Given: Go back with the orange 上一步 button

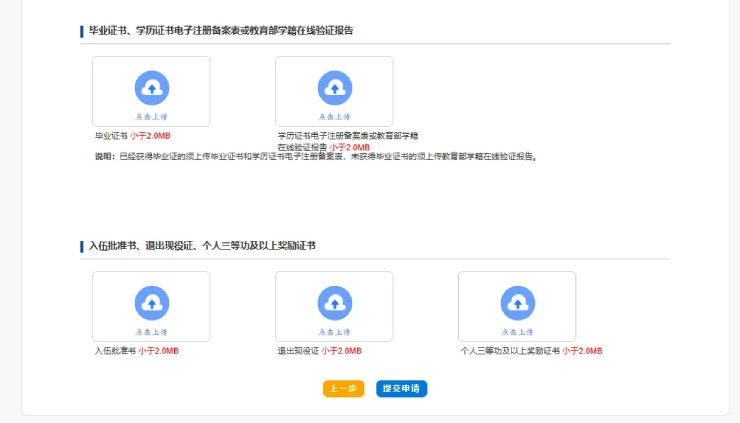Looking at the screenshot, I should (x=343, y=389).
